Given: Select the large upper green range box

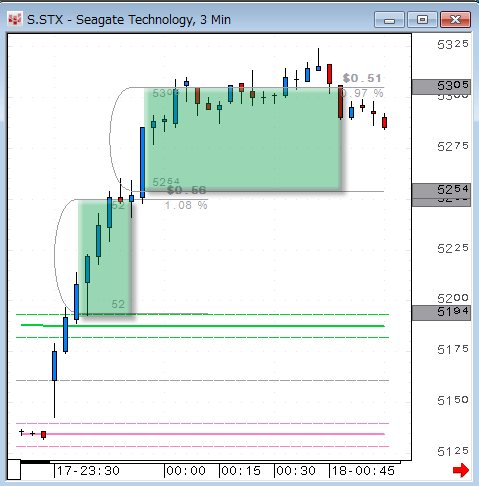Looking at the screenshot, I should [243, 139].
